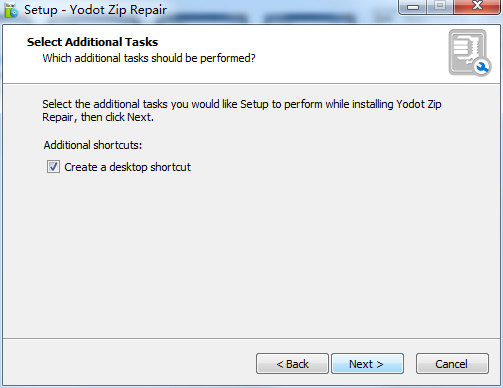
Task: Click the wrench badge on the wizard logo
Action: coord(482,68)
